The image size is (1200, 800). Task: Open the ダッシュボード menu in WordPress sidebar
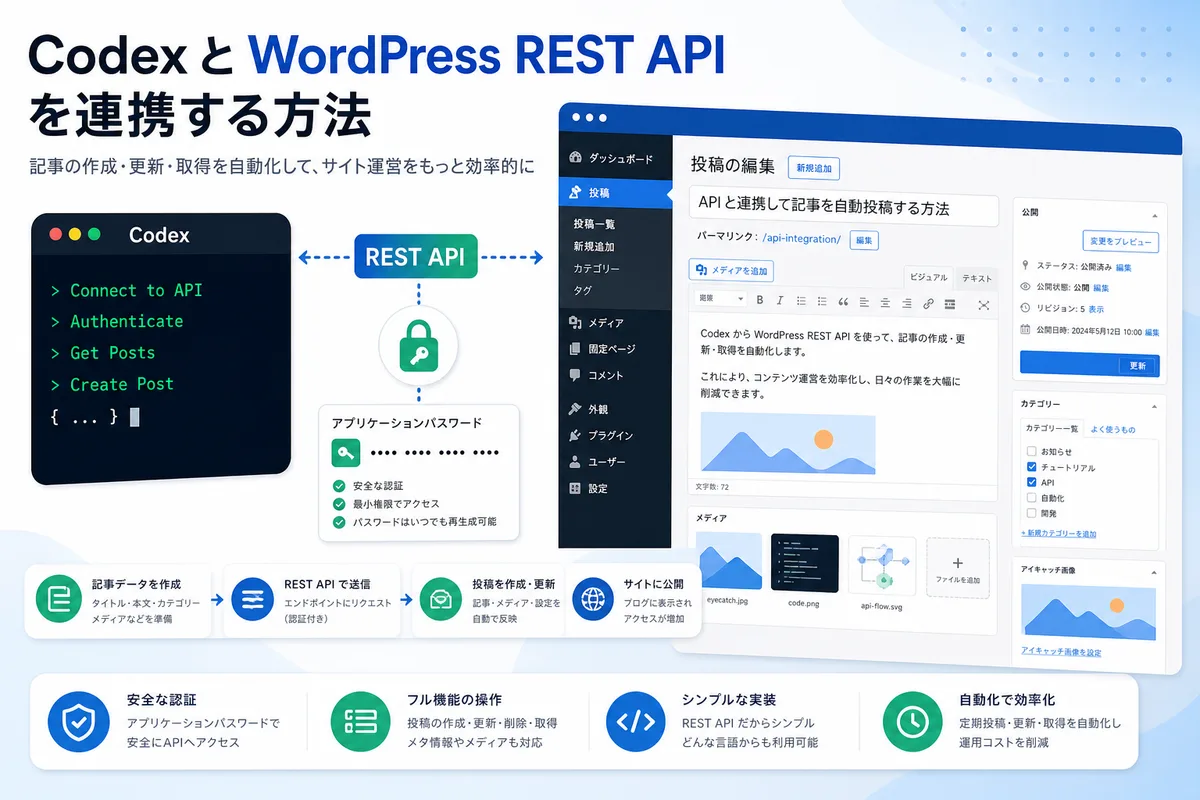pos(612,158)
